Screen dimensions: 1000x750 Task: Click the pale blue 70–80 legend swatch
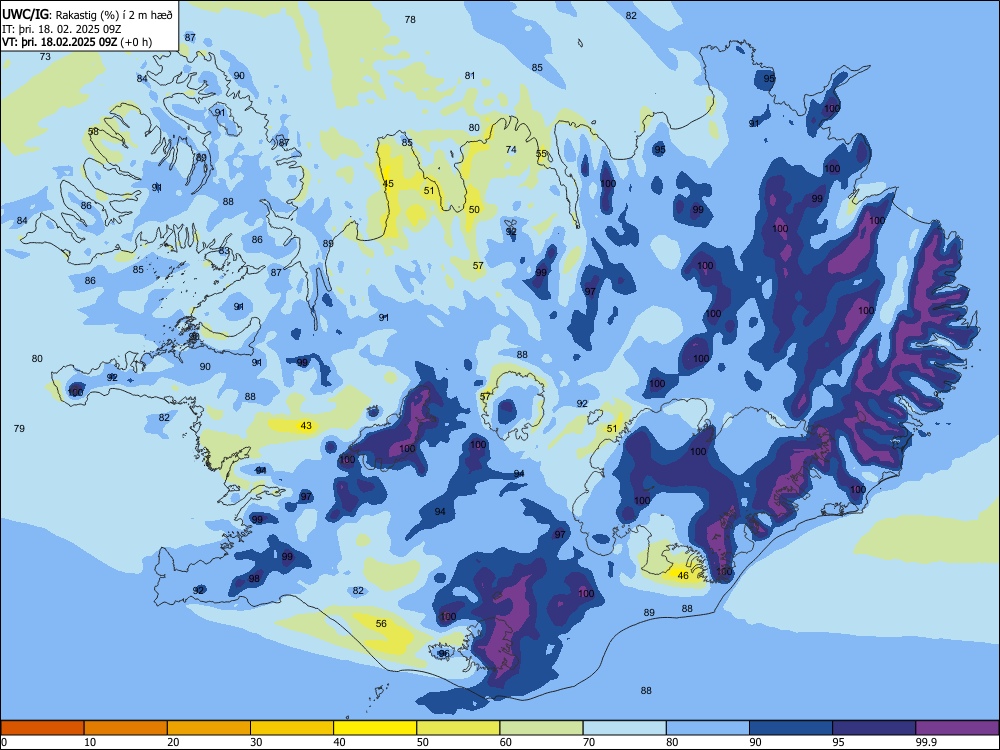coord(624,728)
